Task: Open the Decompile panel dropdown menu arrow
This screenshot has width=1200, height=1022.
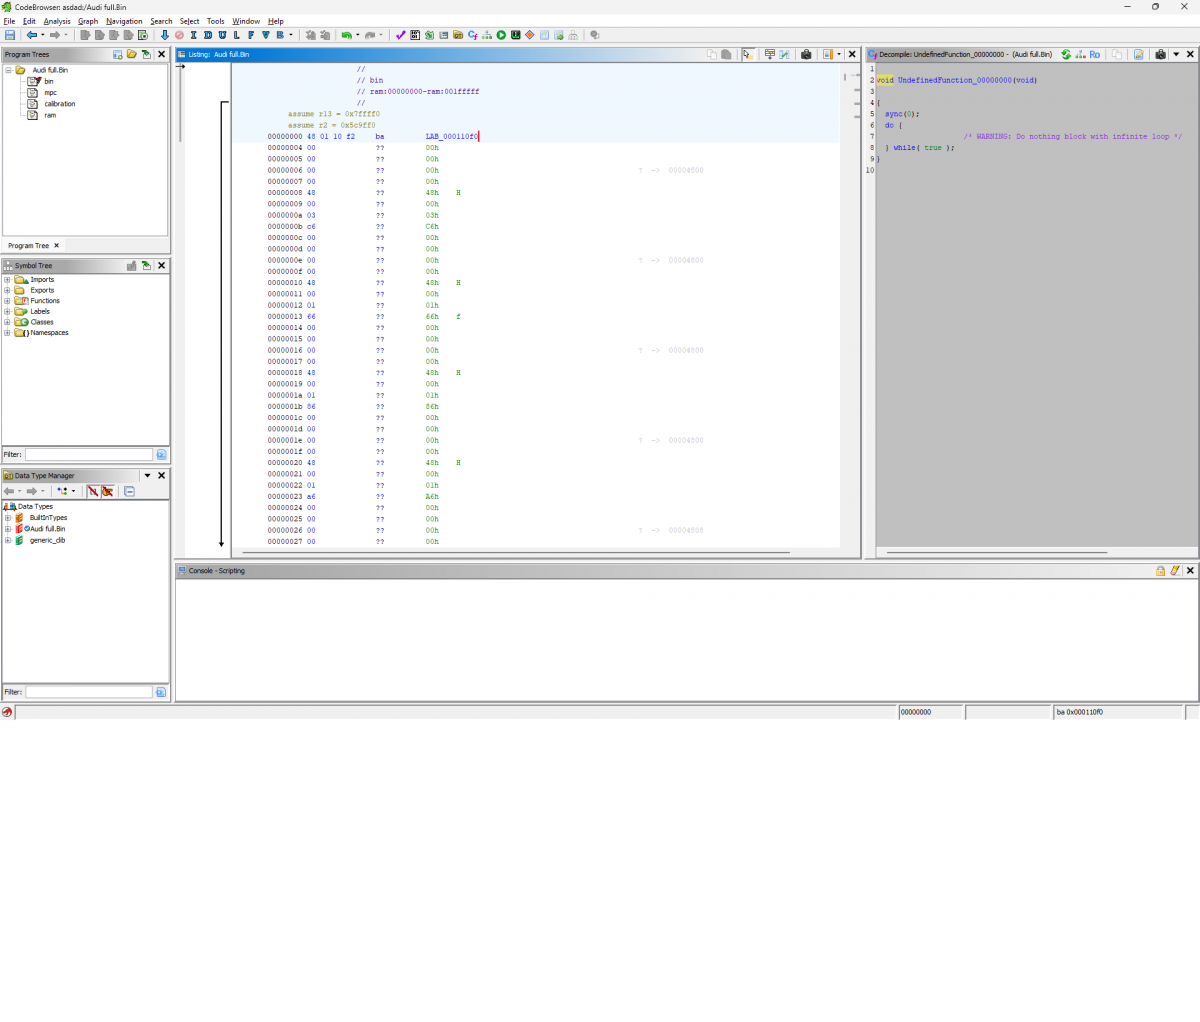Action: coord(1176,54)
